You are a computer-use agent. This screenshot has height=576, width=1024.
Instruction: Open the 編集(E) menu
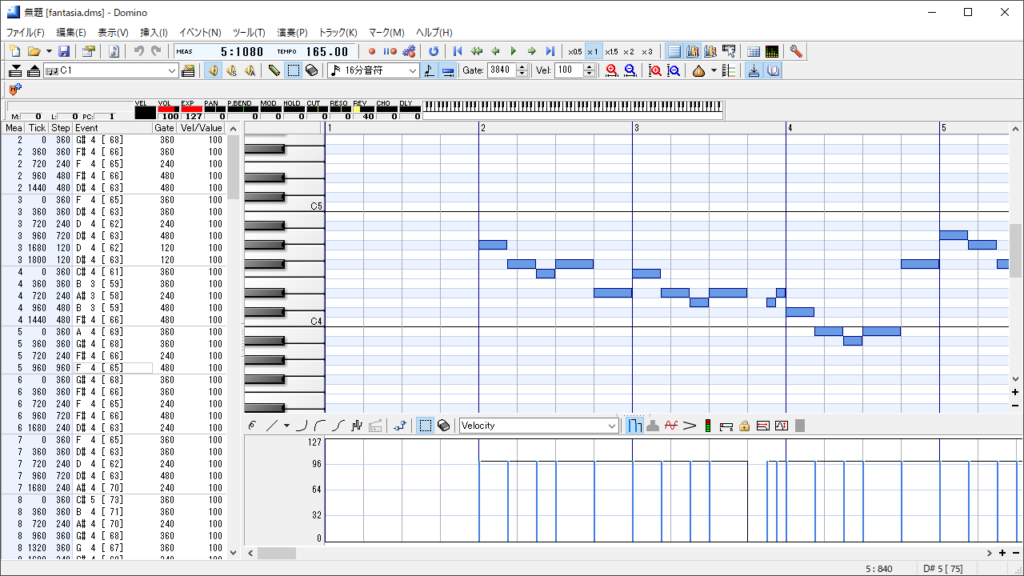click(71, 32)
